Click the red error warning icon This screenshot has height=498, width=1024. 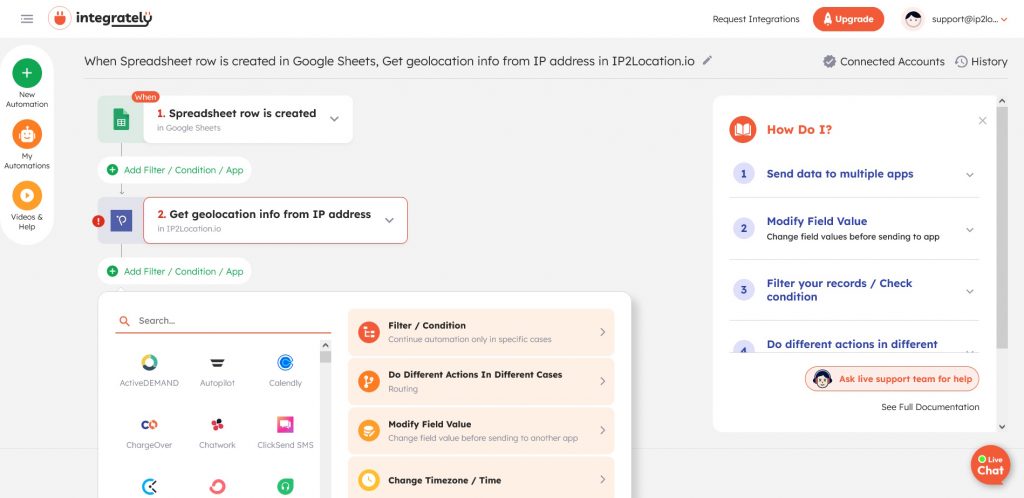(98, 221)
